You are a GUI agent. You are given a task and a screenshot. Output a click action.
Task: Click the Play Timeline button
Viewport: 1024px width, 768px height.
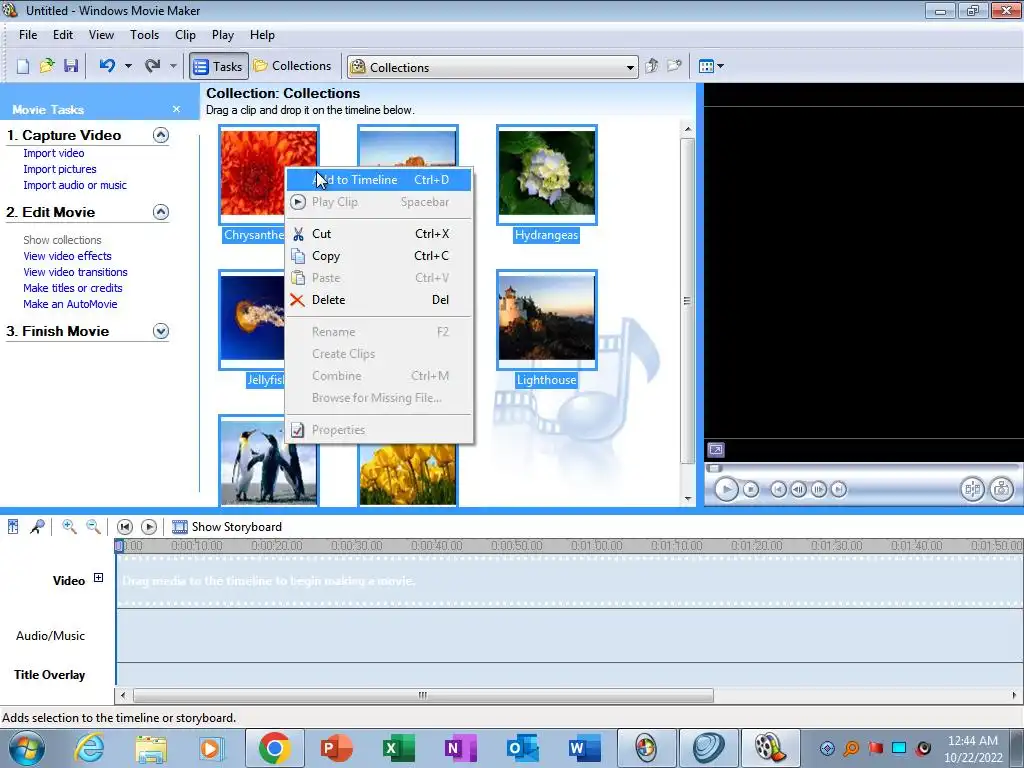pyautogui.click(x=149, y=526)
